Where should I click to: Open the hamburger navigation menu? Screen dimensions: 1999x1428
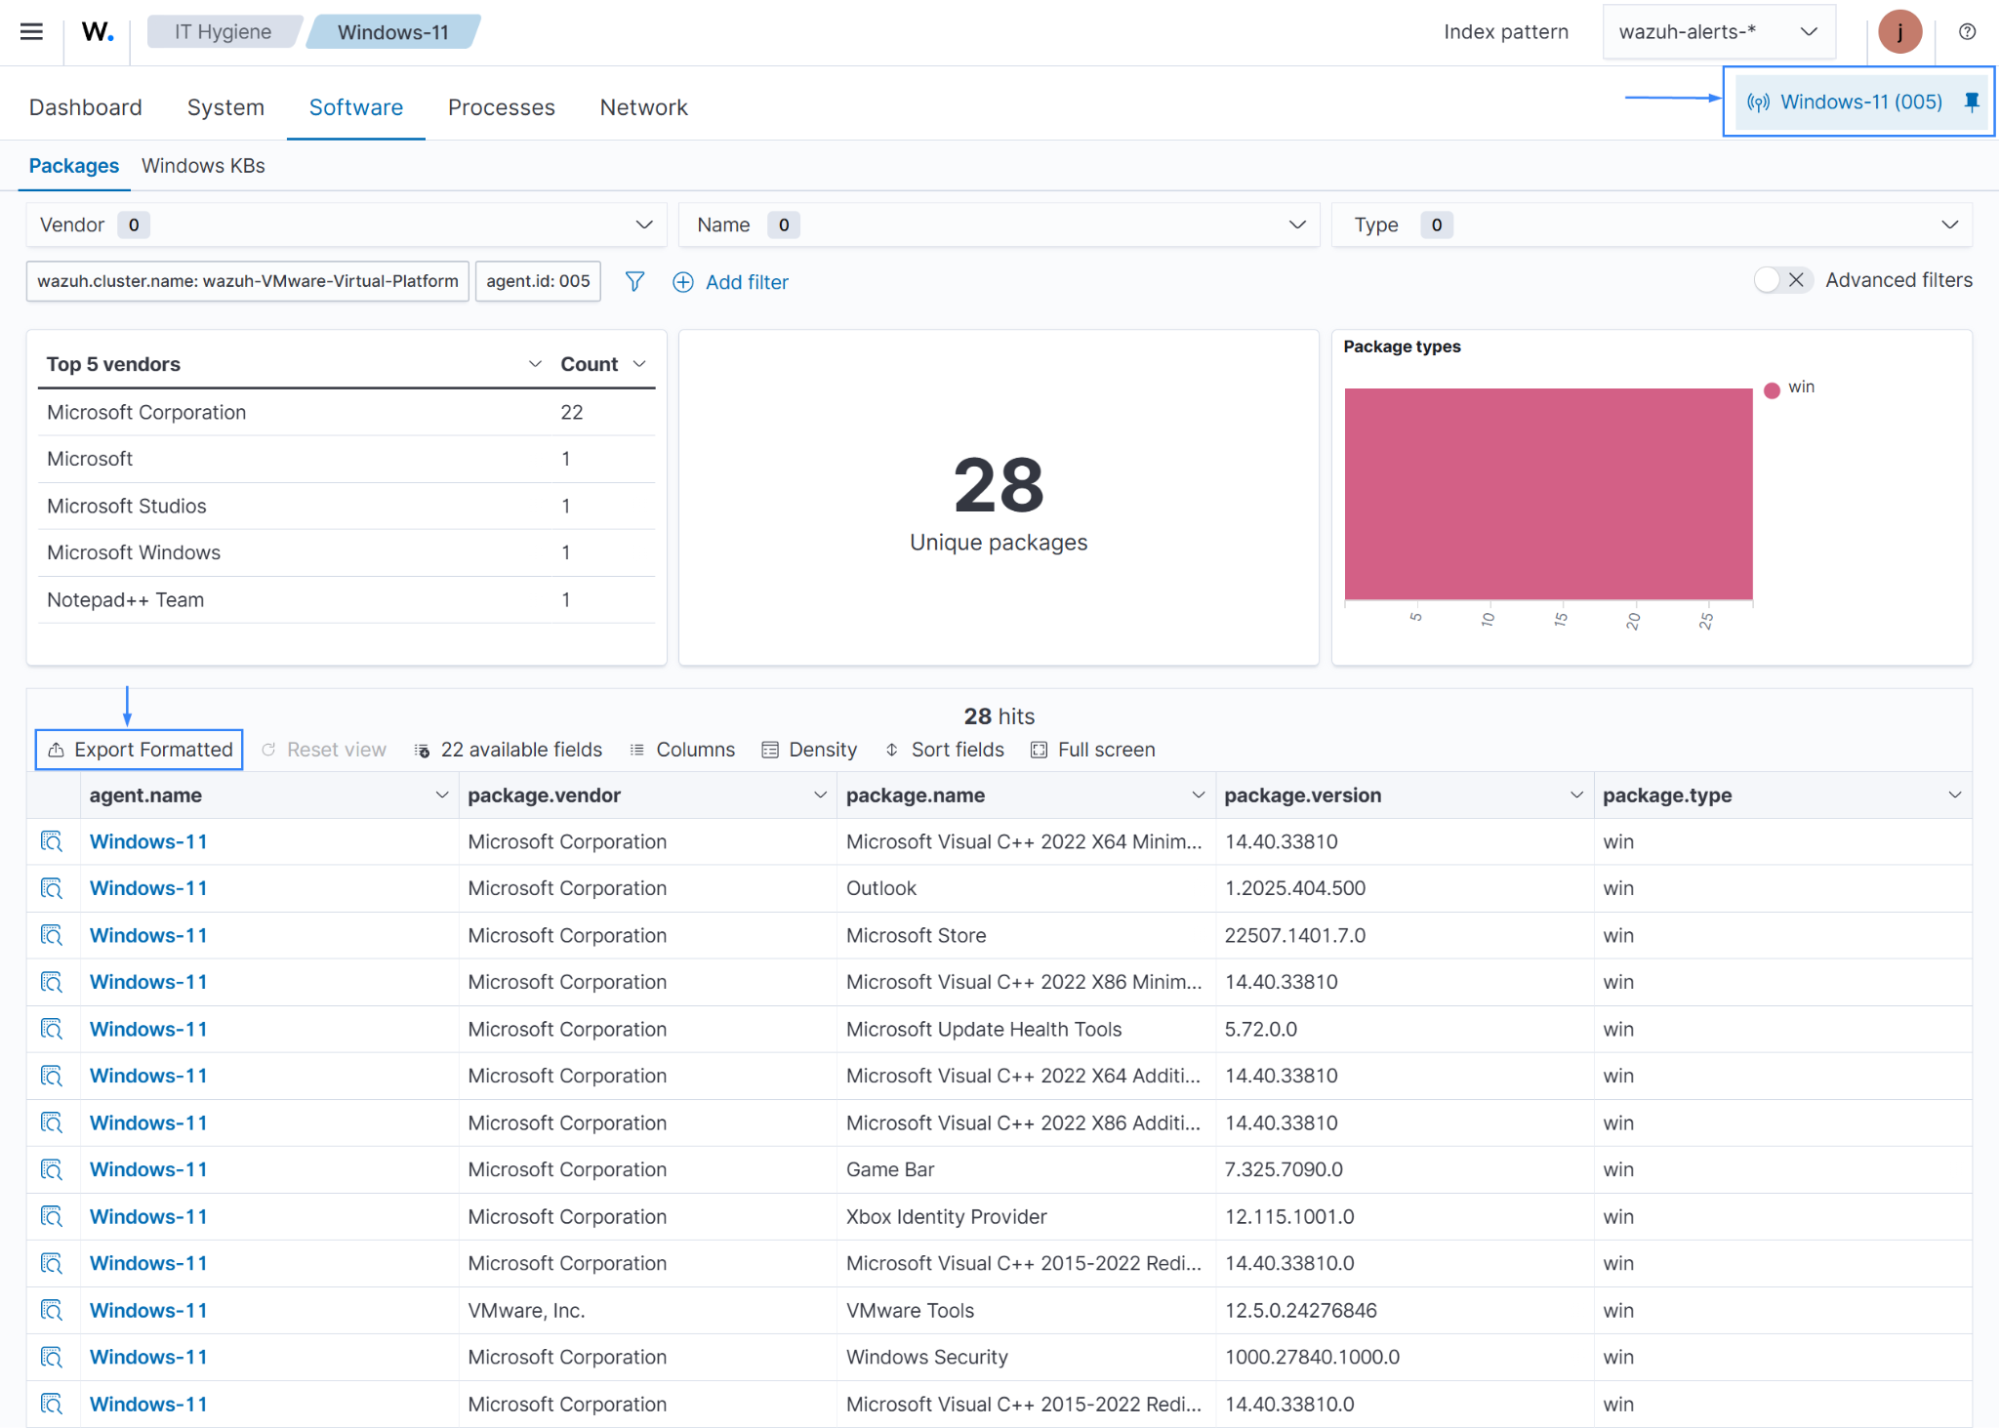coord(31,32)
